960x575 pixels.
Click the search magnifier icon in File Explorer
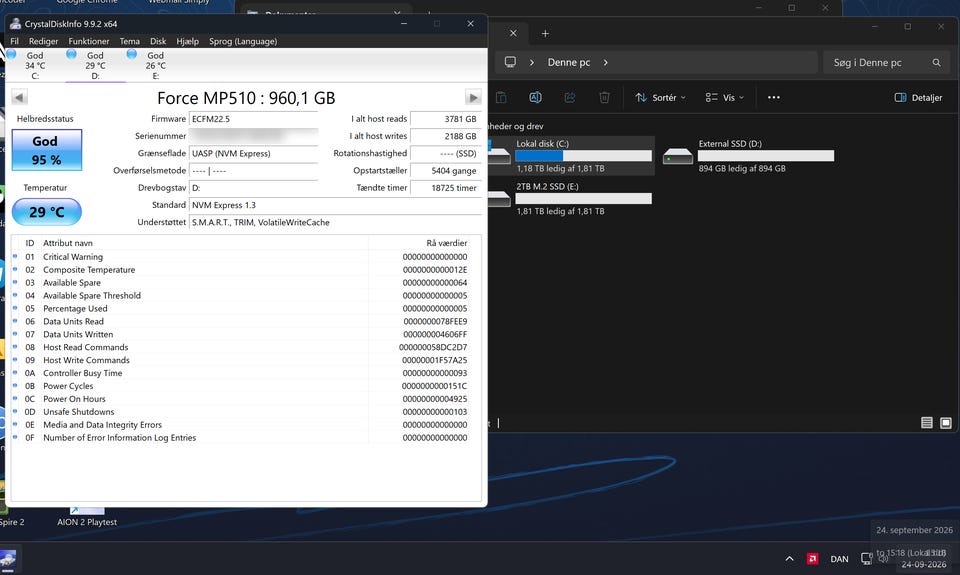(936, 62)
